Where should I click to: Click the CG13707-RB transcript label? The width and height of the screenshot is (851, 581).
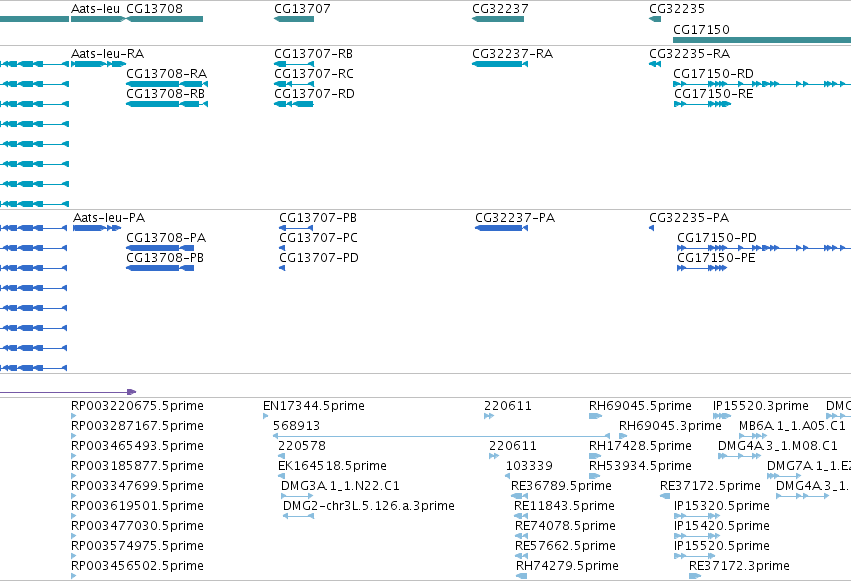(x=313, y=54)
